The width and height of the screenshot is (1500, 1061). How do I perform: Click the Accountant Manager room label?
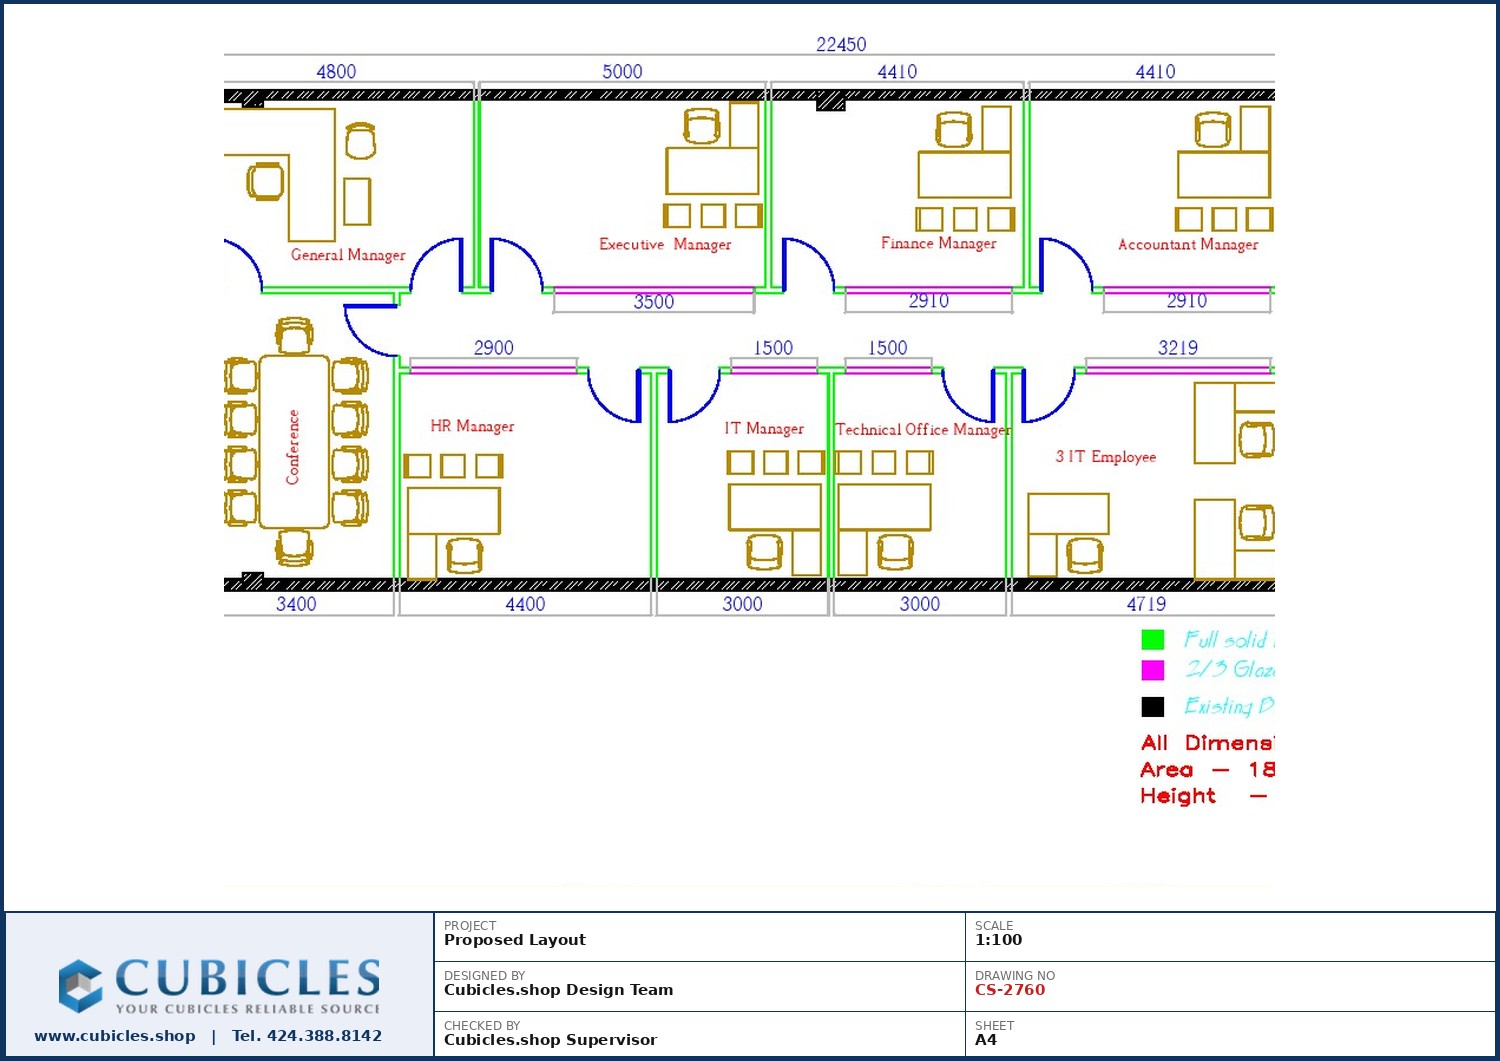click(1188, 244)
